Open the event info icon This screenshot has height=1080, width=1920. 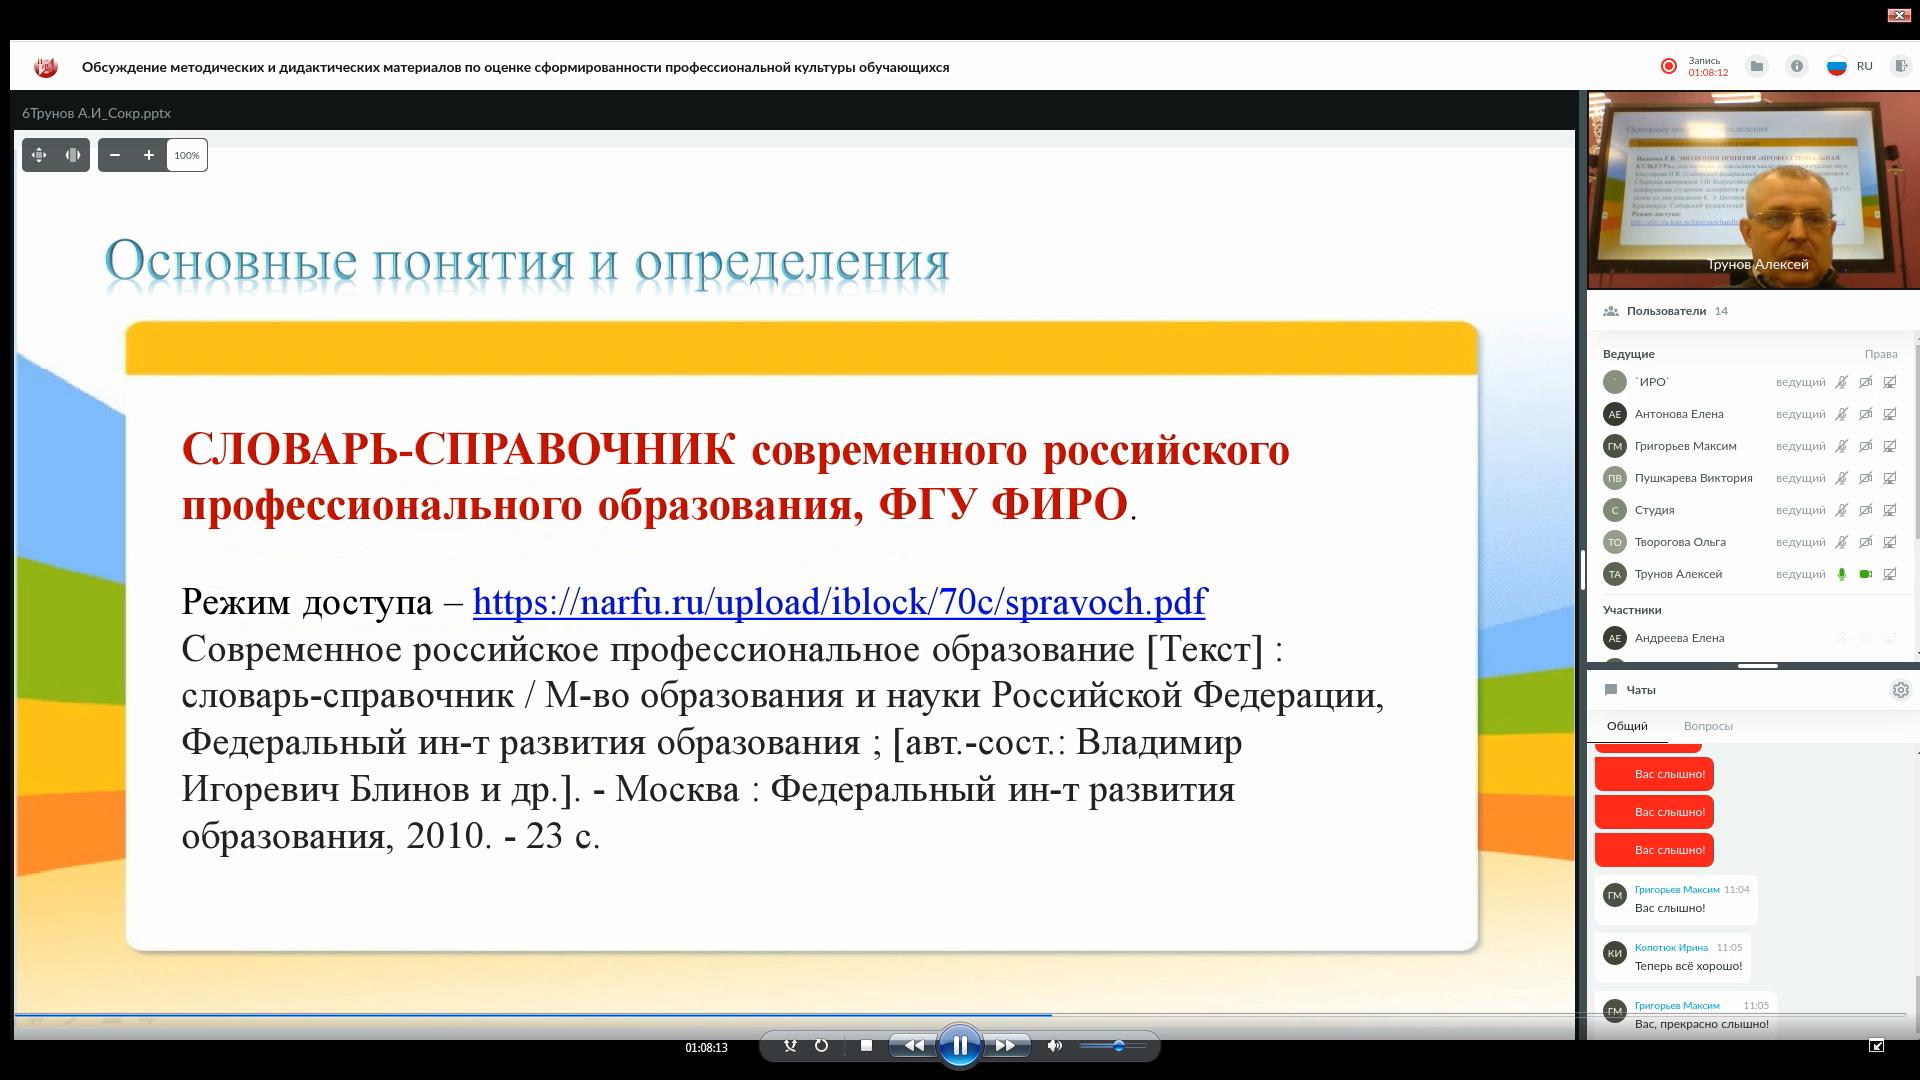tap(1797, 66)
